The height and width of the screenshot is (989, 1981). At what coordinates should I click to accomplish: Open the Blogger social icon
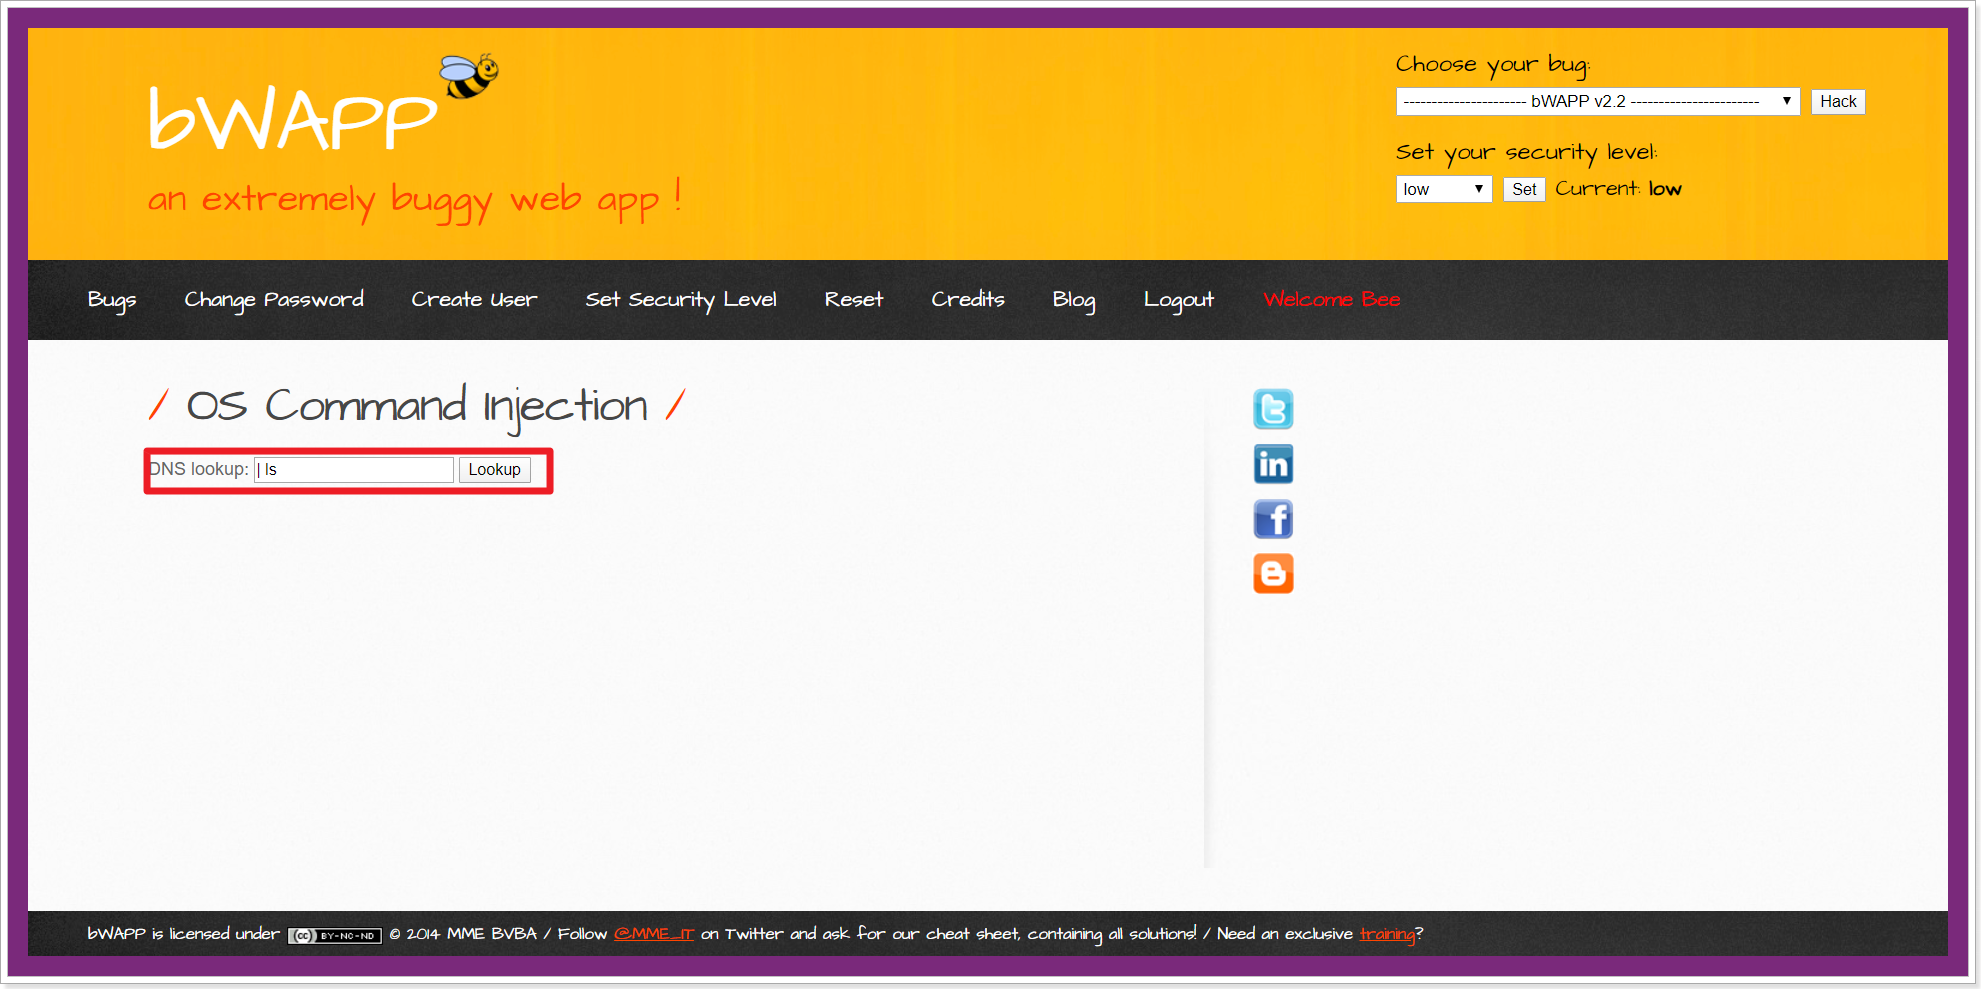click(x=1273, y=574)
